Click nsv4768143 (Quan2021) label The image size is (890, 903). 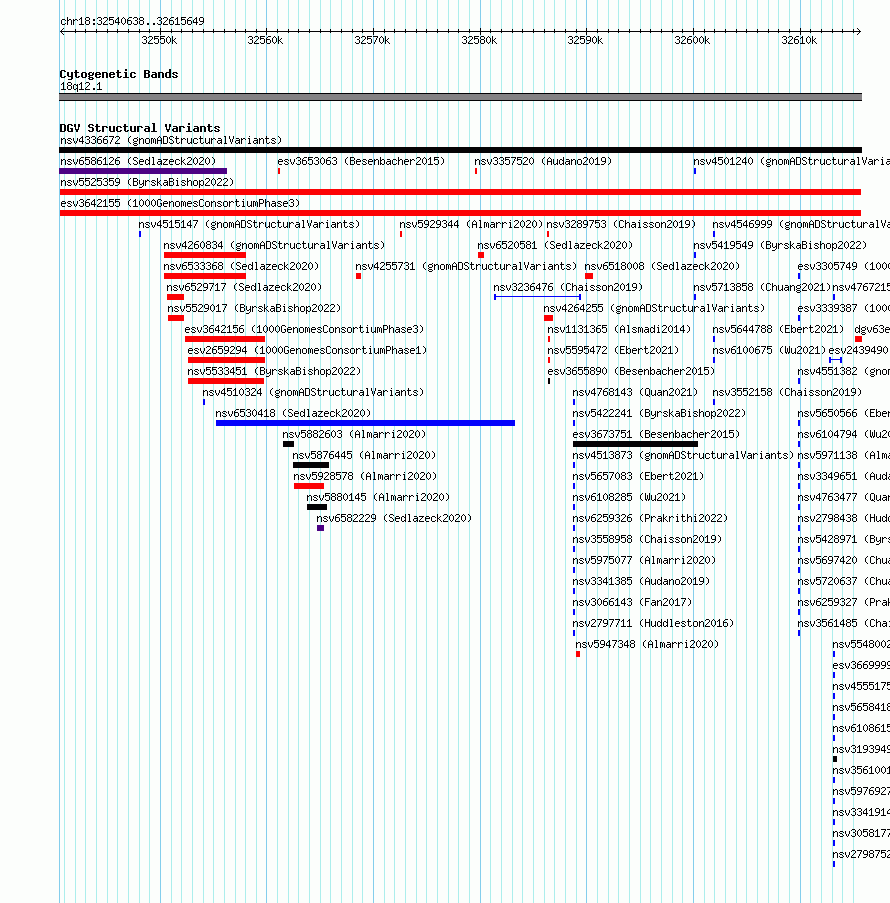click(x=635, y=393)
